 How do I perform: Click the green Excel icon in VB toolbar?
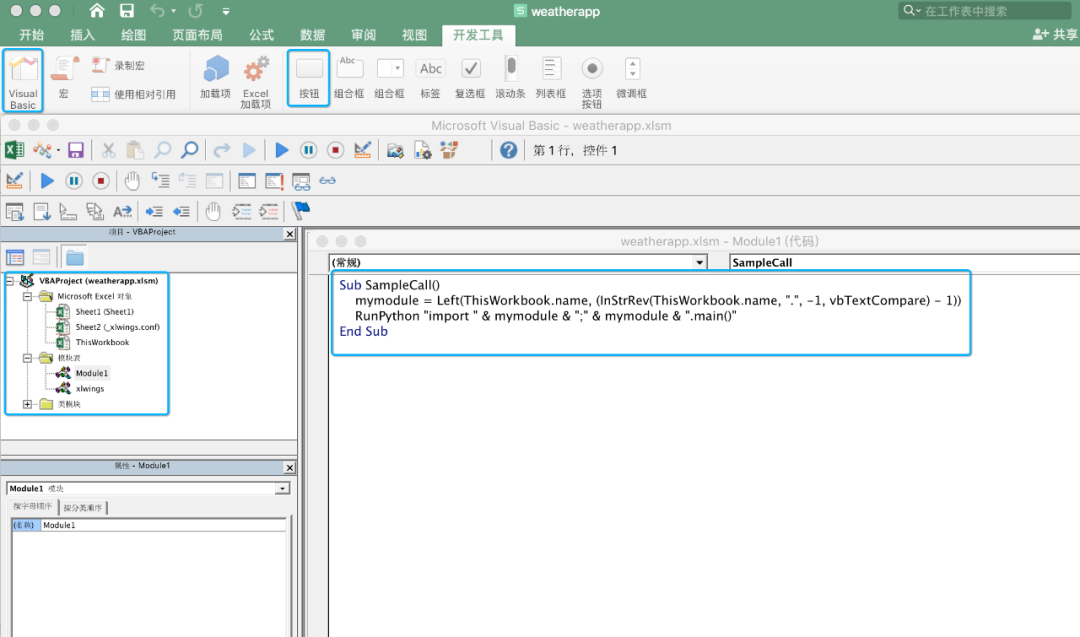click(14, 150)
